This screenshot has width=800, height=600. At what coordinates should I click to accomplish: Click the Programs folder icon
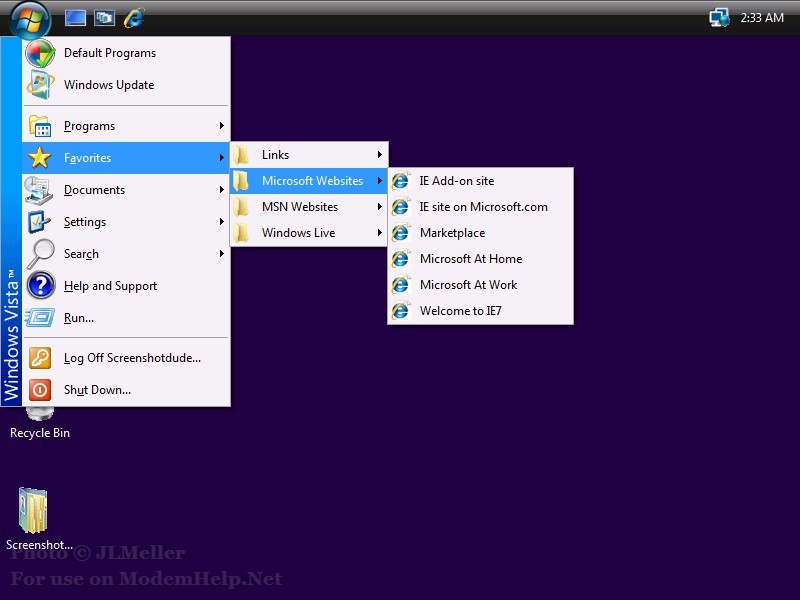click(x=40, y=126)
